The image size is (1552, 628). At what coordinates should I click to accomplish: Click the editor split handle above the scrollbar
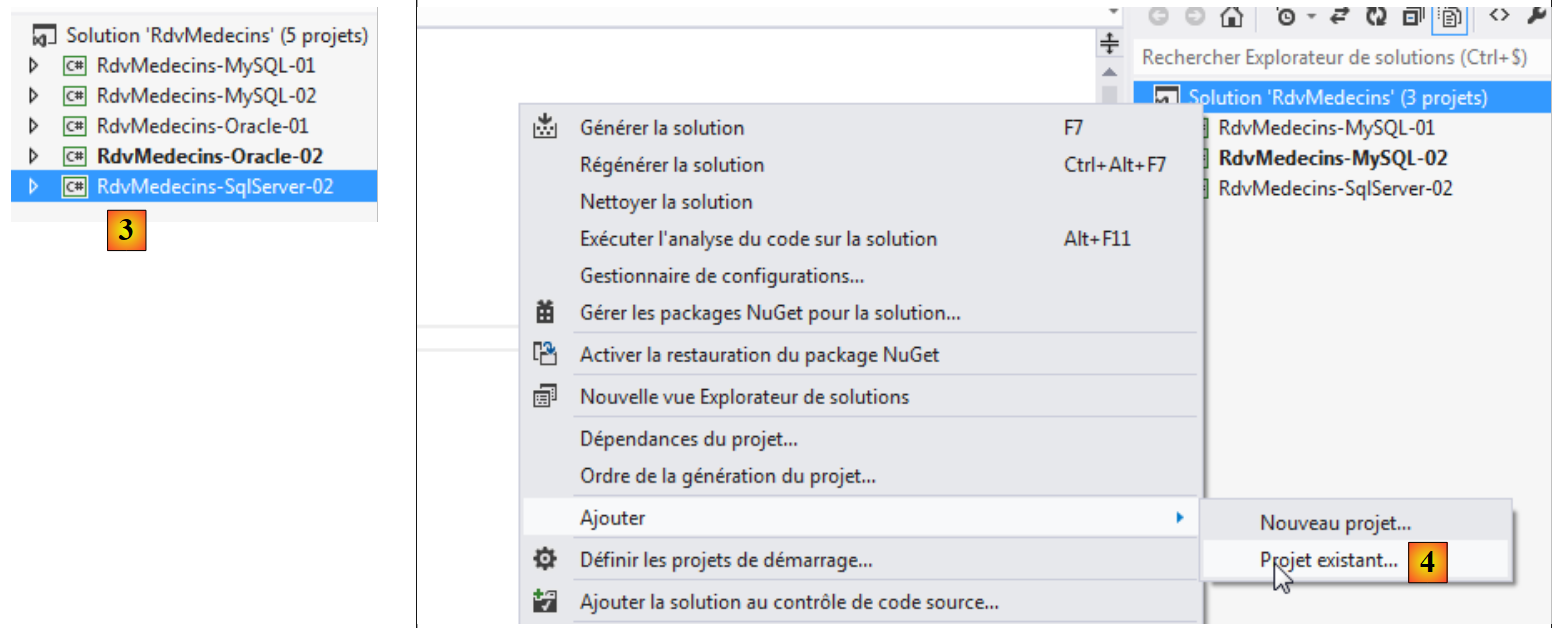click(x=1109, y=43)
